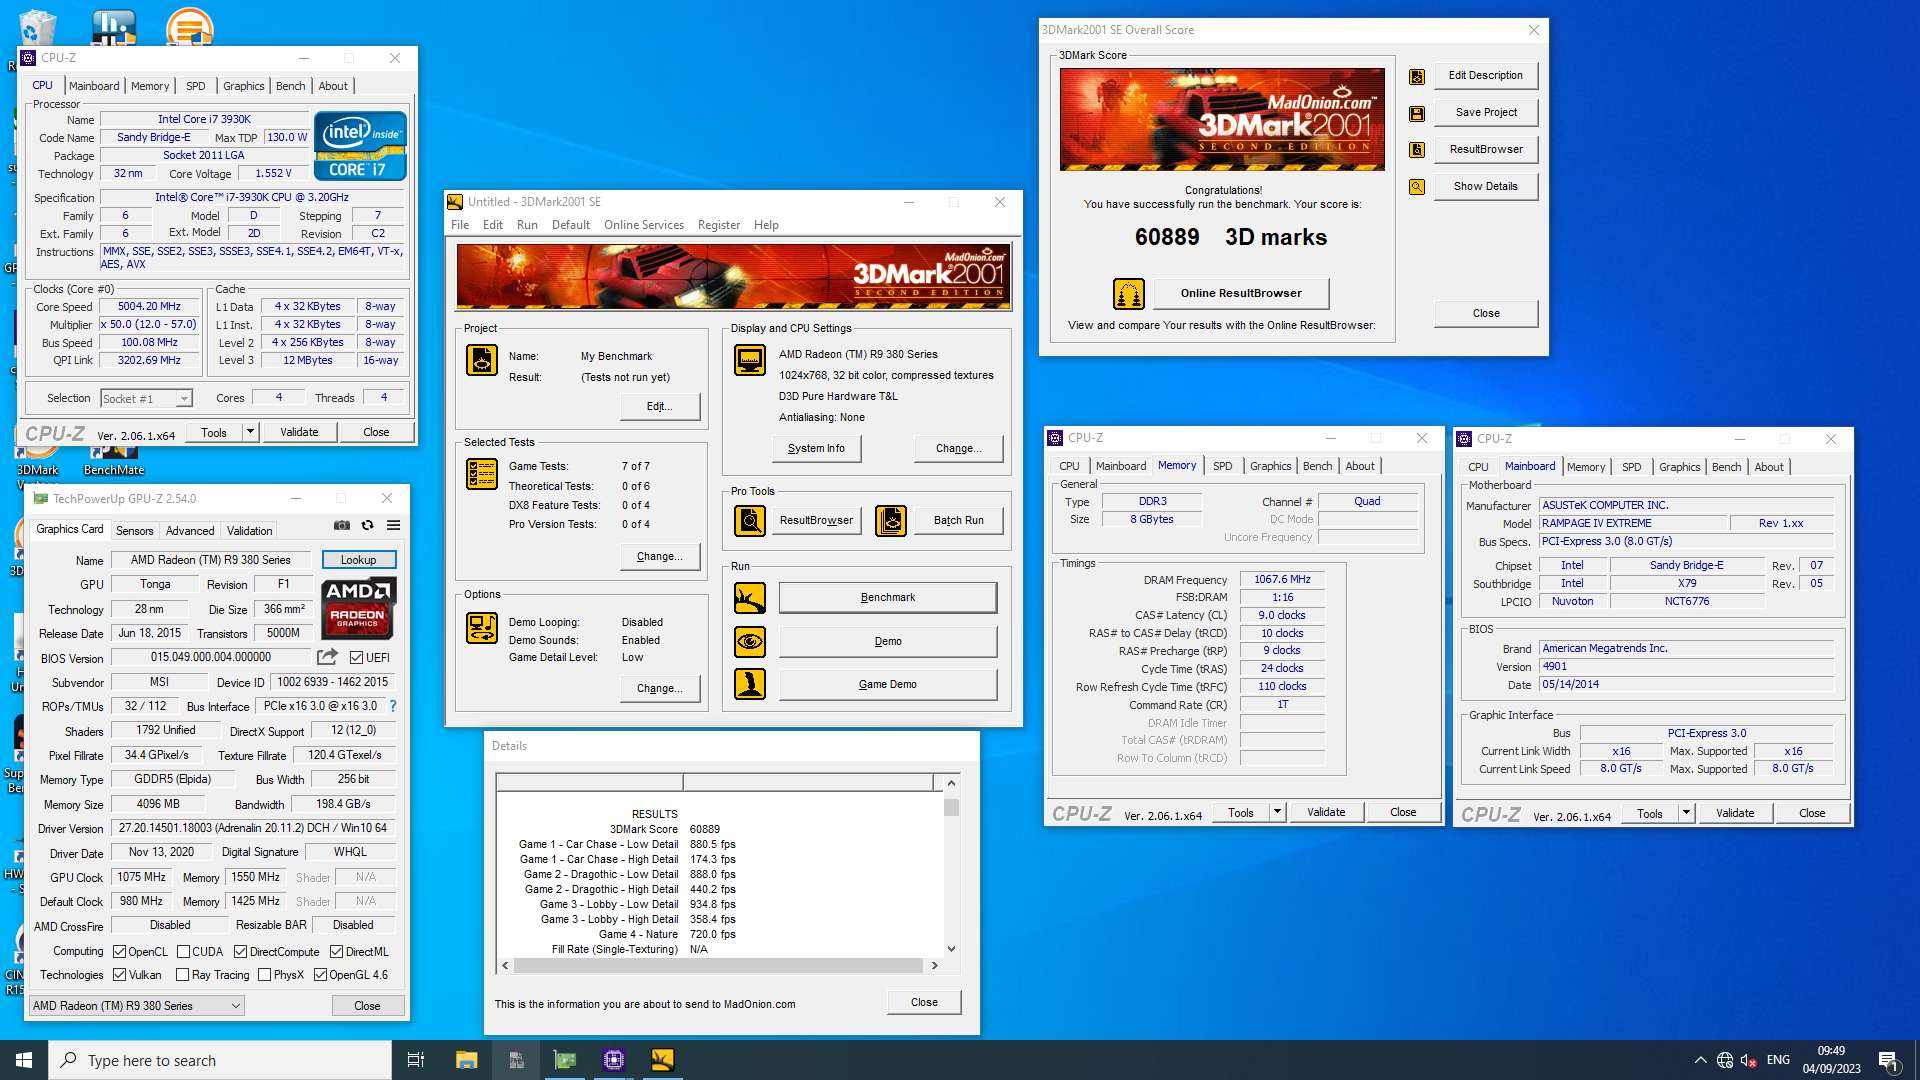Click the Display and CPU Settings monitor icon
This screenshot has width=1920, height=1080.
coord(750,360)
